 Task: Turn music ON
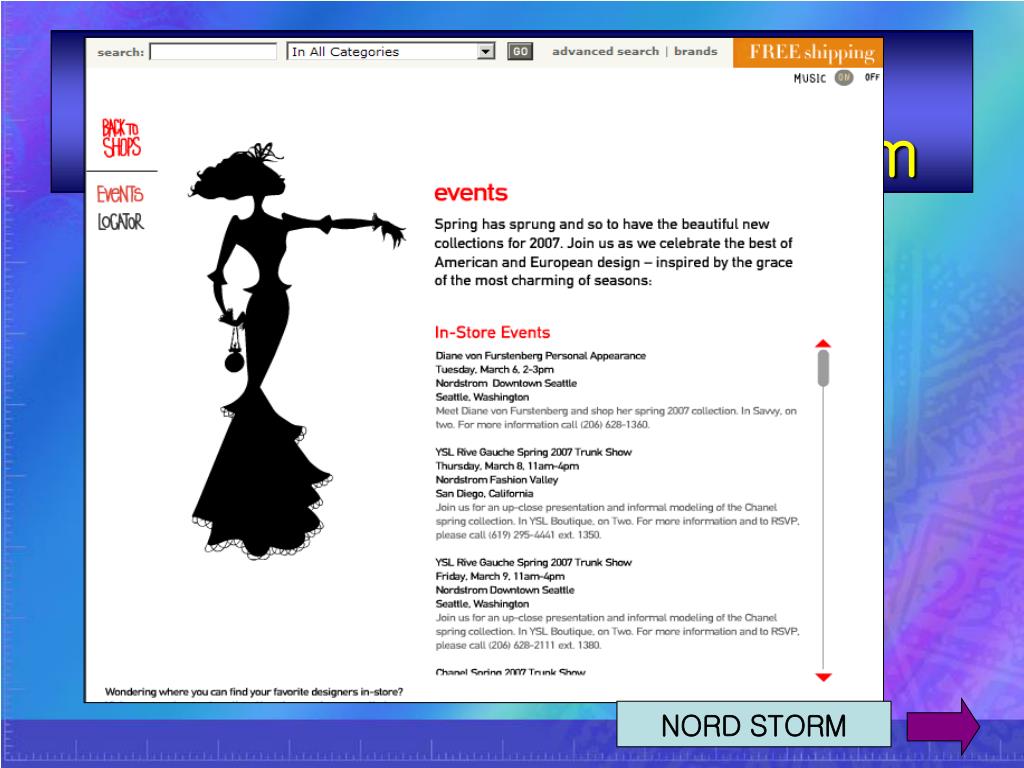844,78
